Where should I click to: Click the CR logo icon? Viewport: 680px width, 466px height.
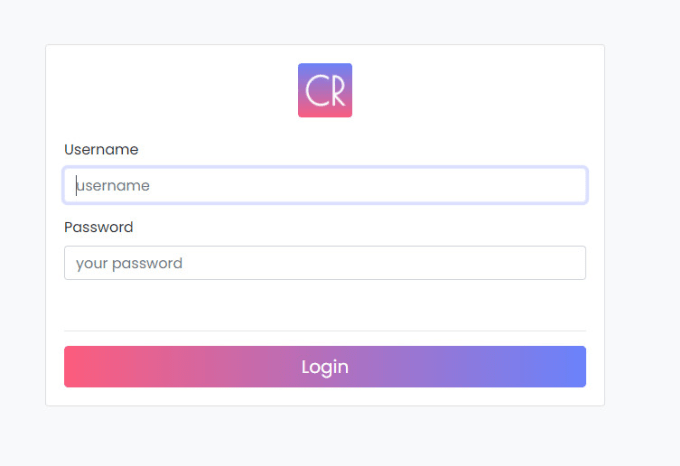coord(325,90)
